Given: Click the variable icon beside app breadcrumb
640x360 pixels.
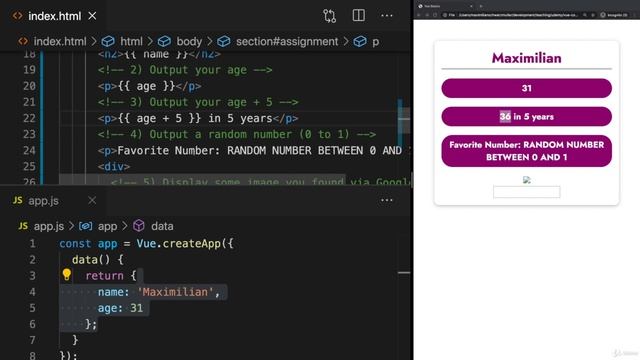Looking at the screenshot, I should (x=85, y=226).
